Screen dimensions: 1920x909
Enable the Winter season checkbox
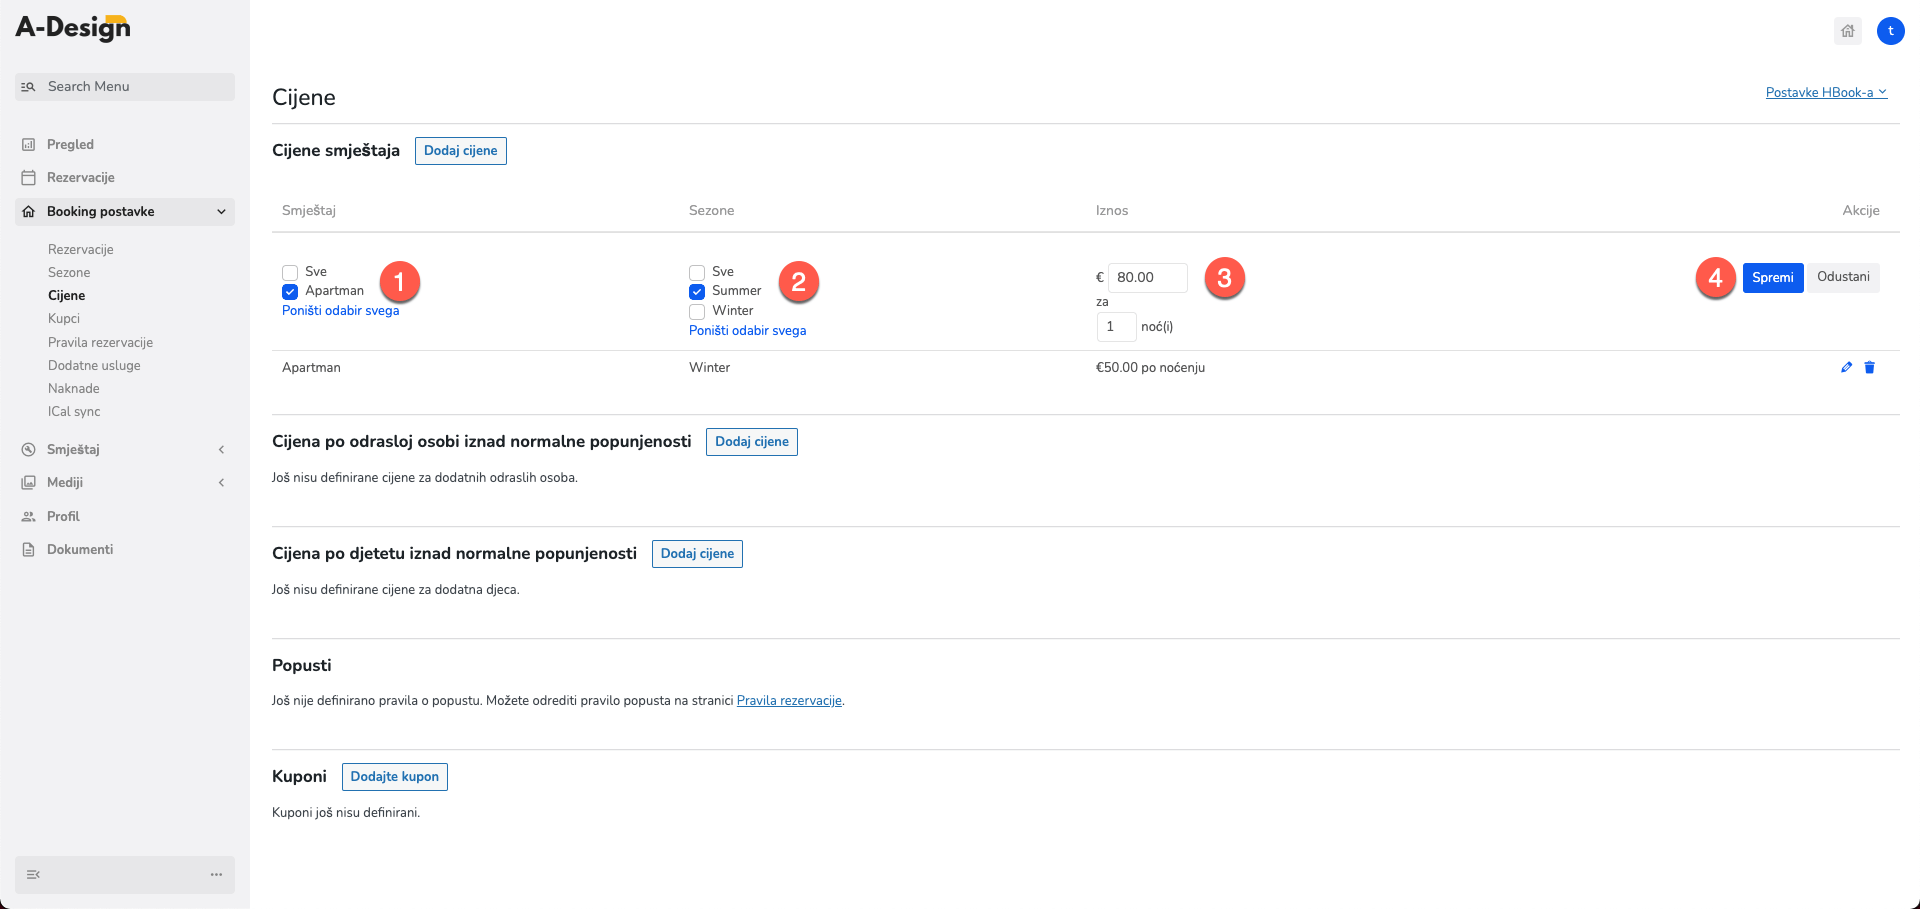tap(697, 311)
